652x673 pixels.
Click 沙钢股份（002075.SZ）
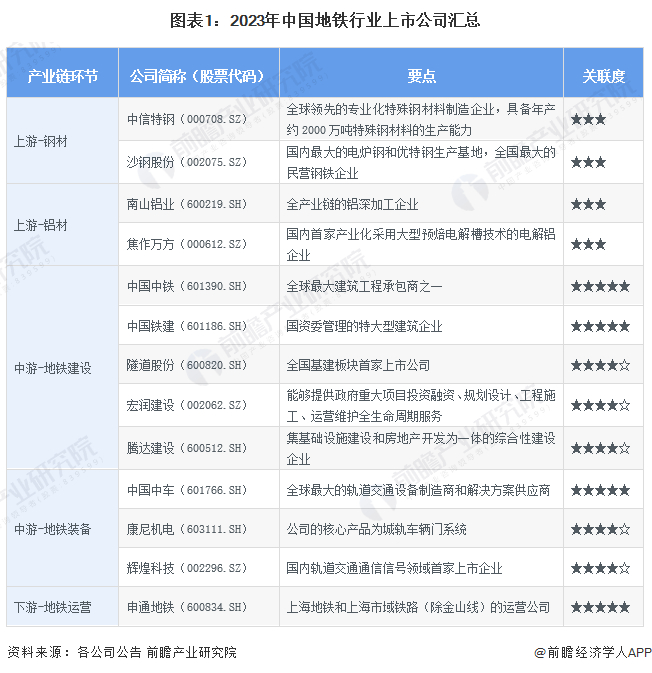click(x=187, y=162)
